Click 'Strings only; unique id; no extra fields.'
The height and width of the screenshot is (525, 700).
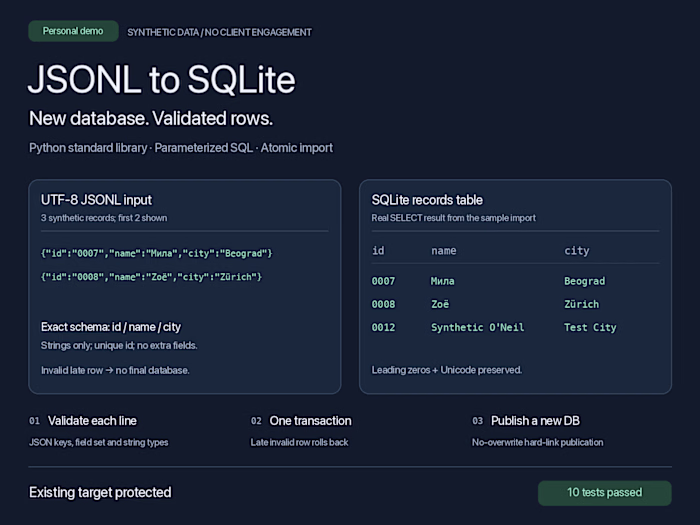tap(119, 346)
